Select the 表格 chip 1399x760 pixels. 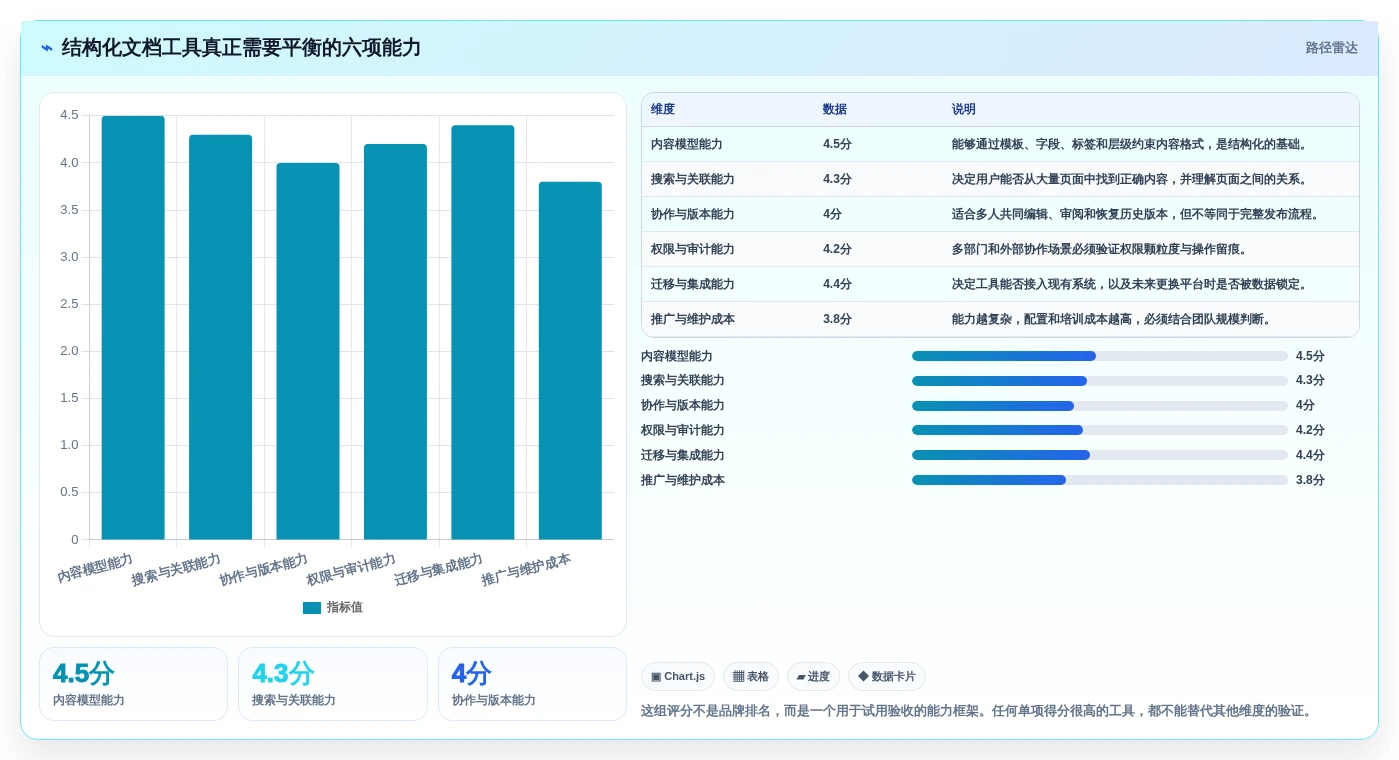tap(751, 677)
